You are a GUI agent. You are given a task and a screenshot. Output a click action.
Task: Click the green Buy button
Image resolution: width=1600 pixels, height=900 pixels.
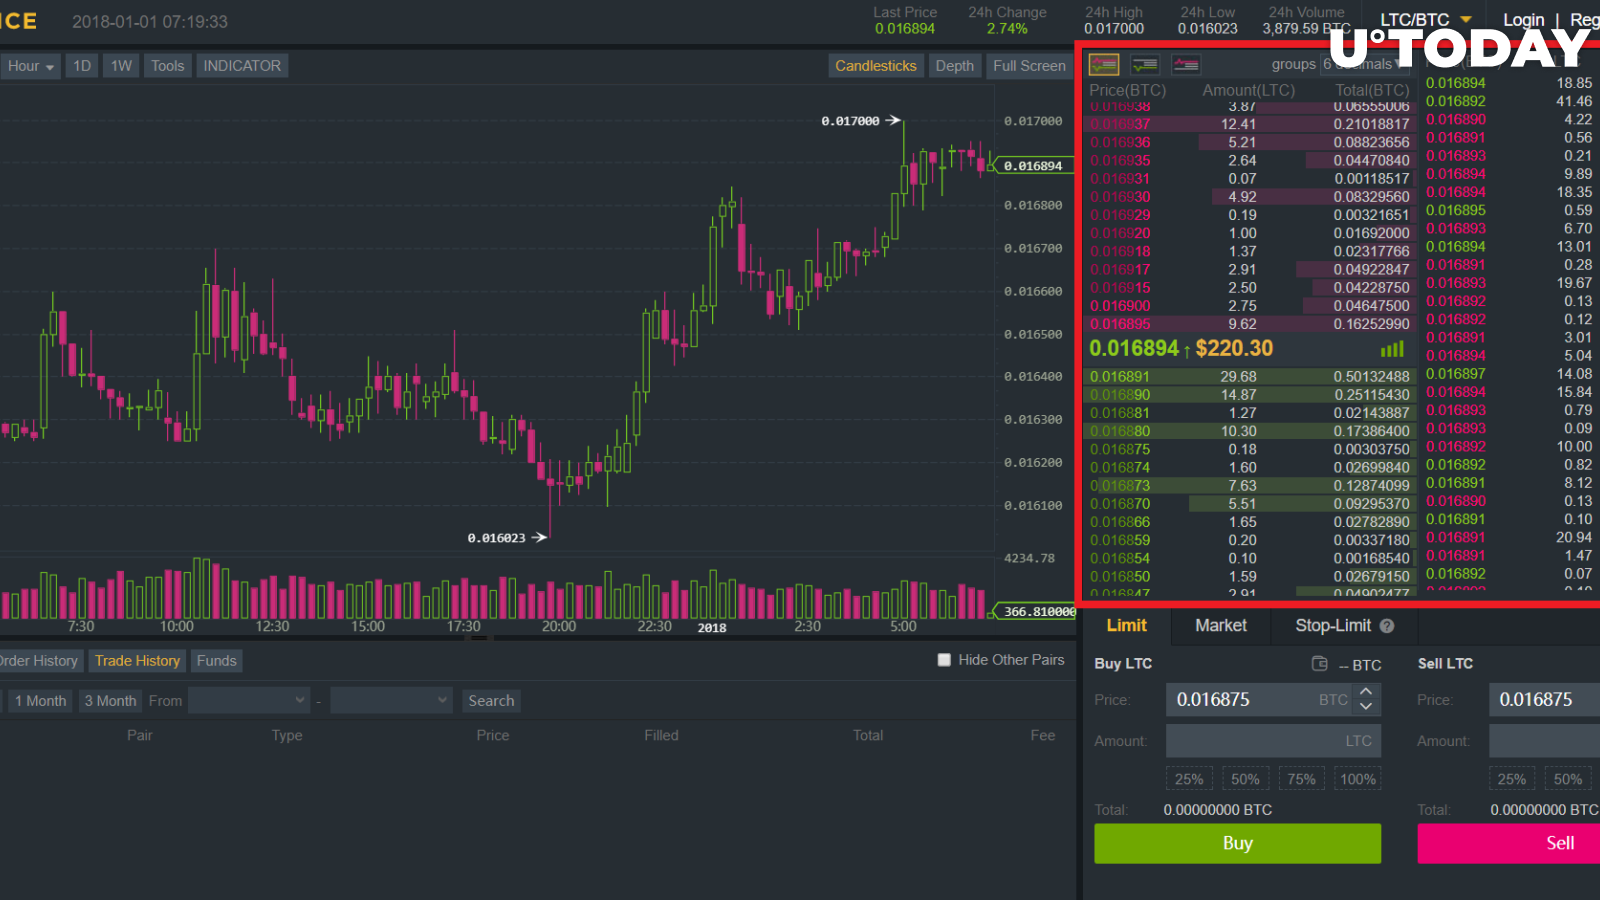point(1237,844)
